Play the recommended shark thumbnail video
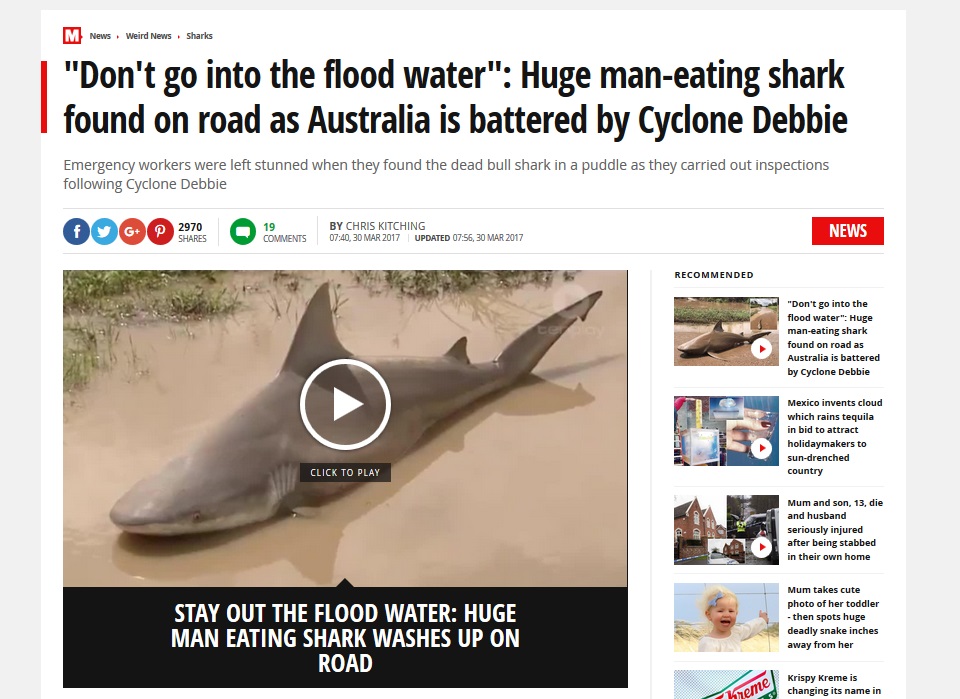The width and height of the screenshot is (960, 699). pos(761,349)
